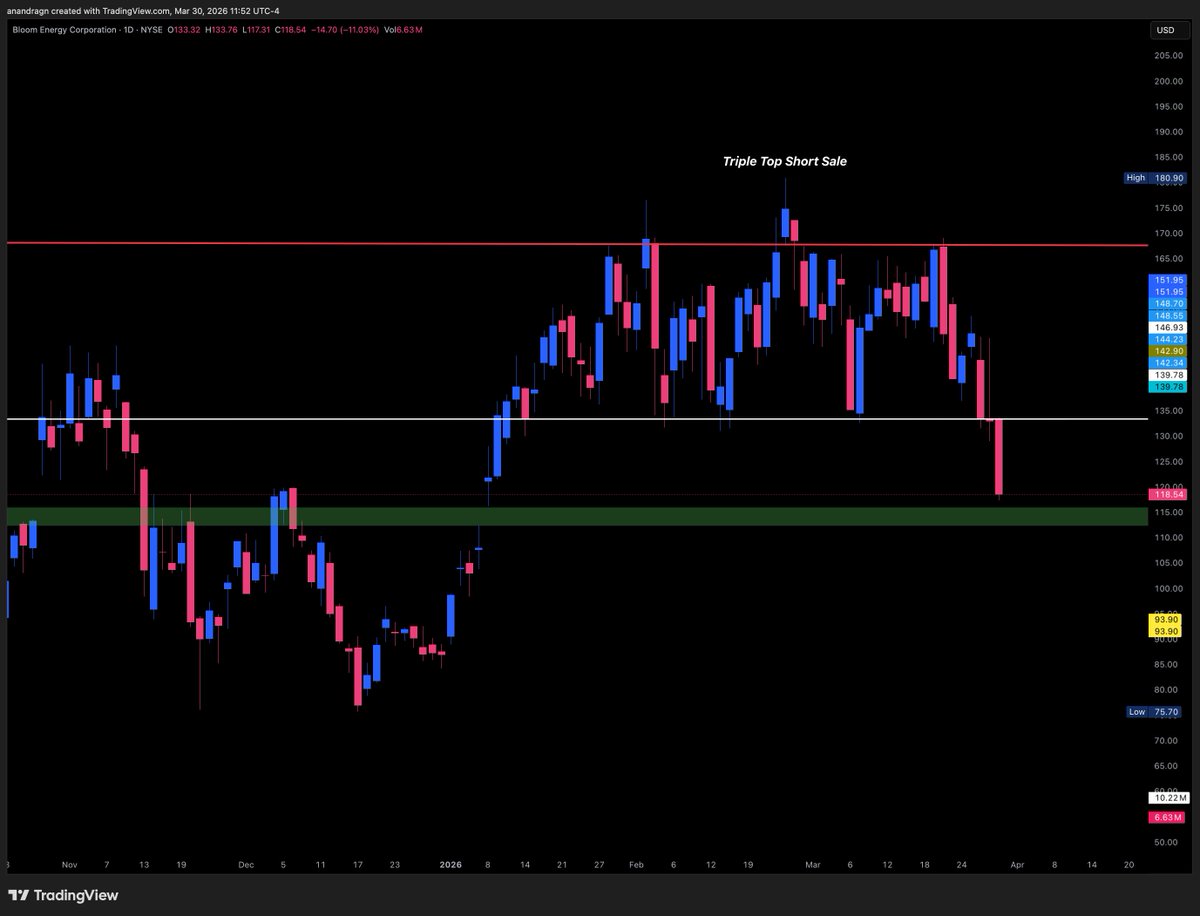Click the Bloom Energy Corporation symbol title
1200x916 pixels.
65,30
